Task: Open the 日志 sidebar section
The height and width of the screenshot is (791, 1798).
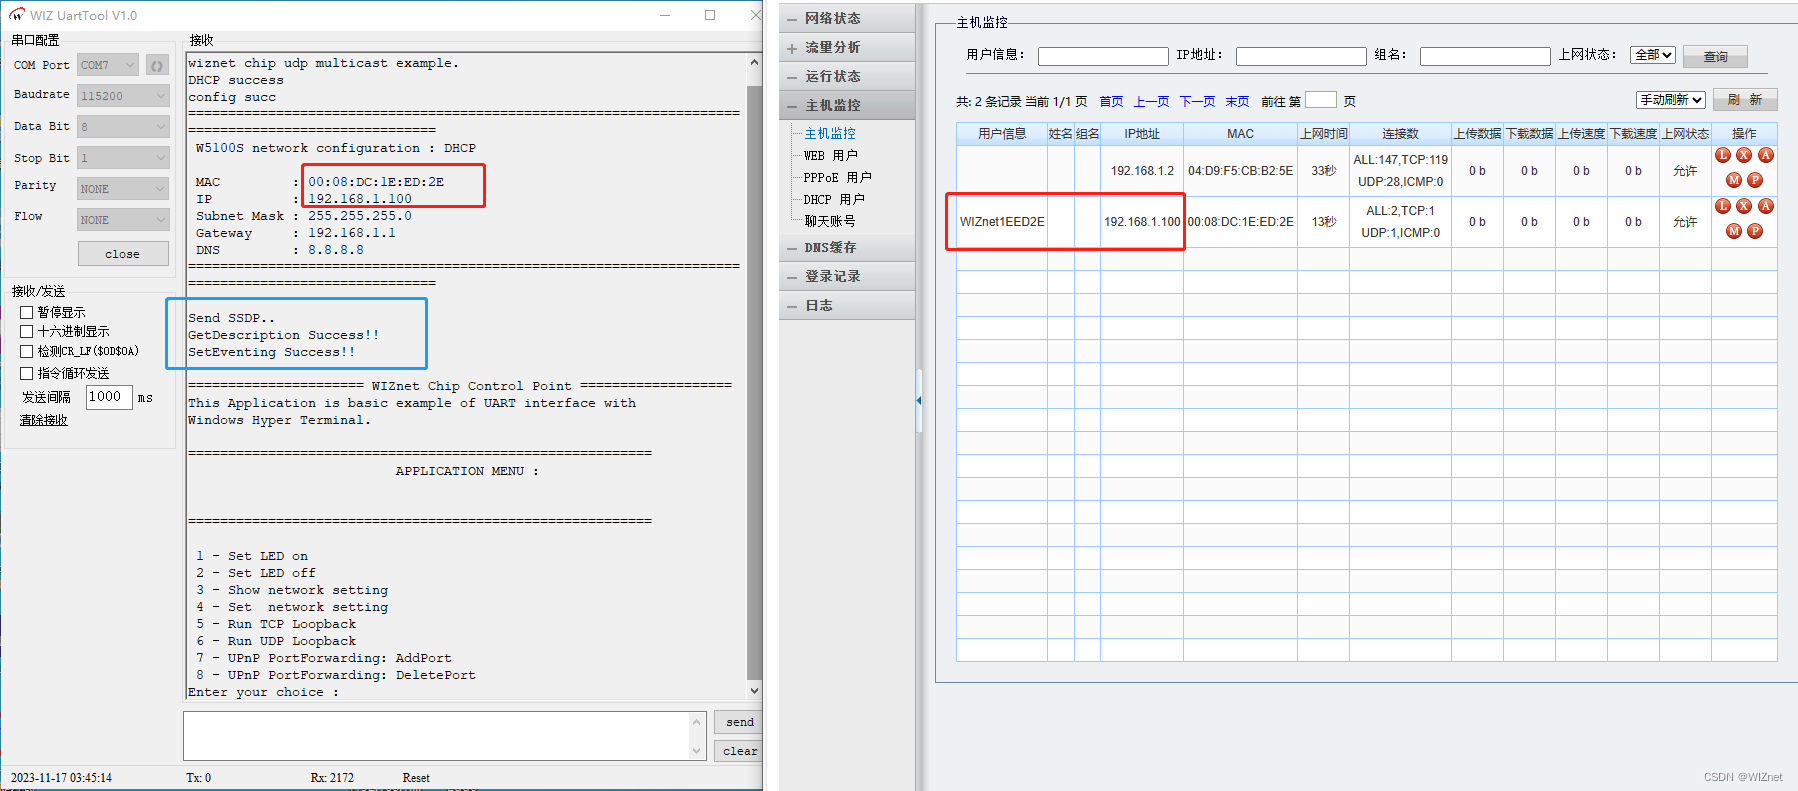Action: pyautogui.click(x=847, y=305)
